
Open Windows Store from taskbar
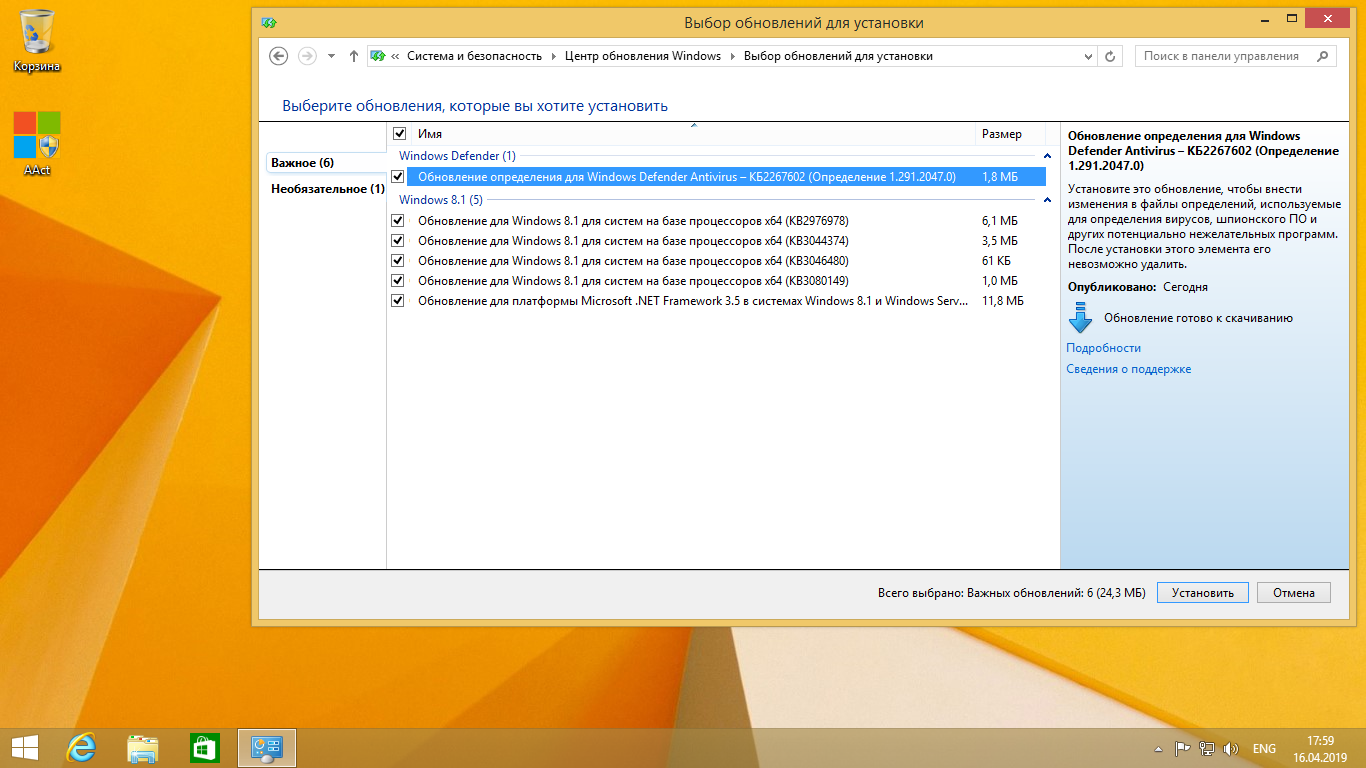[x=204, y=747]
